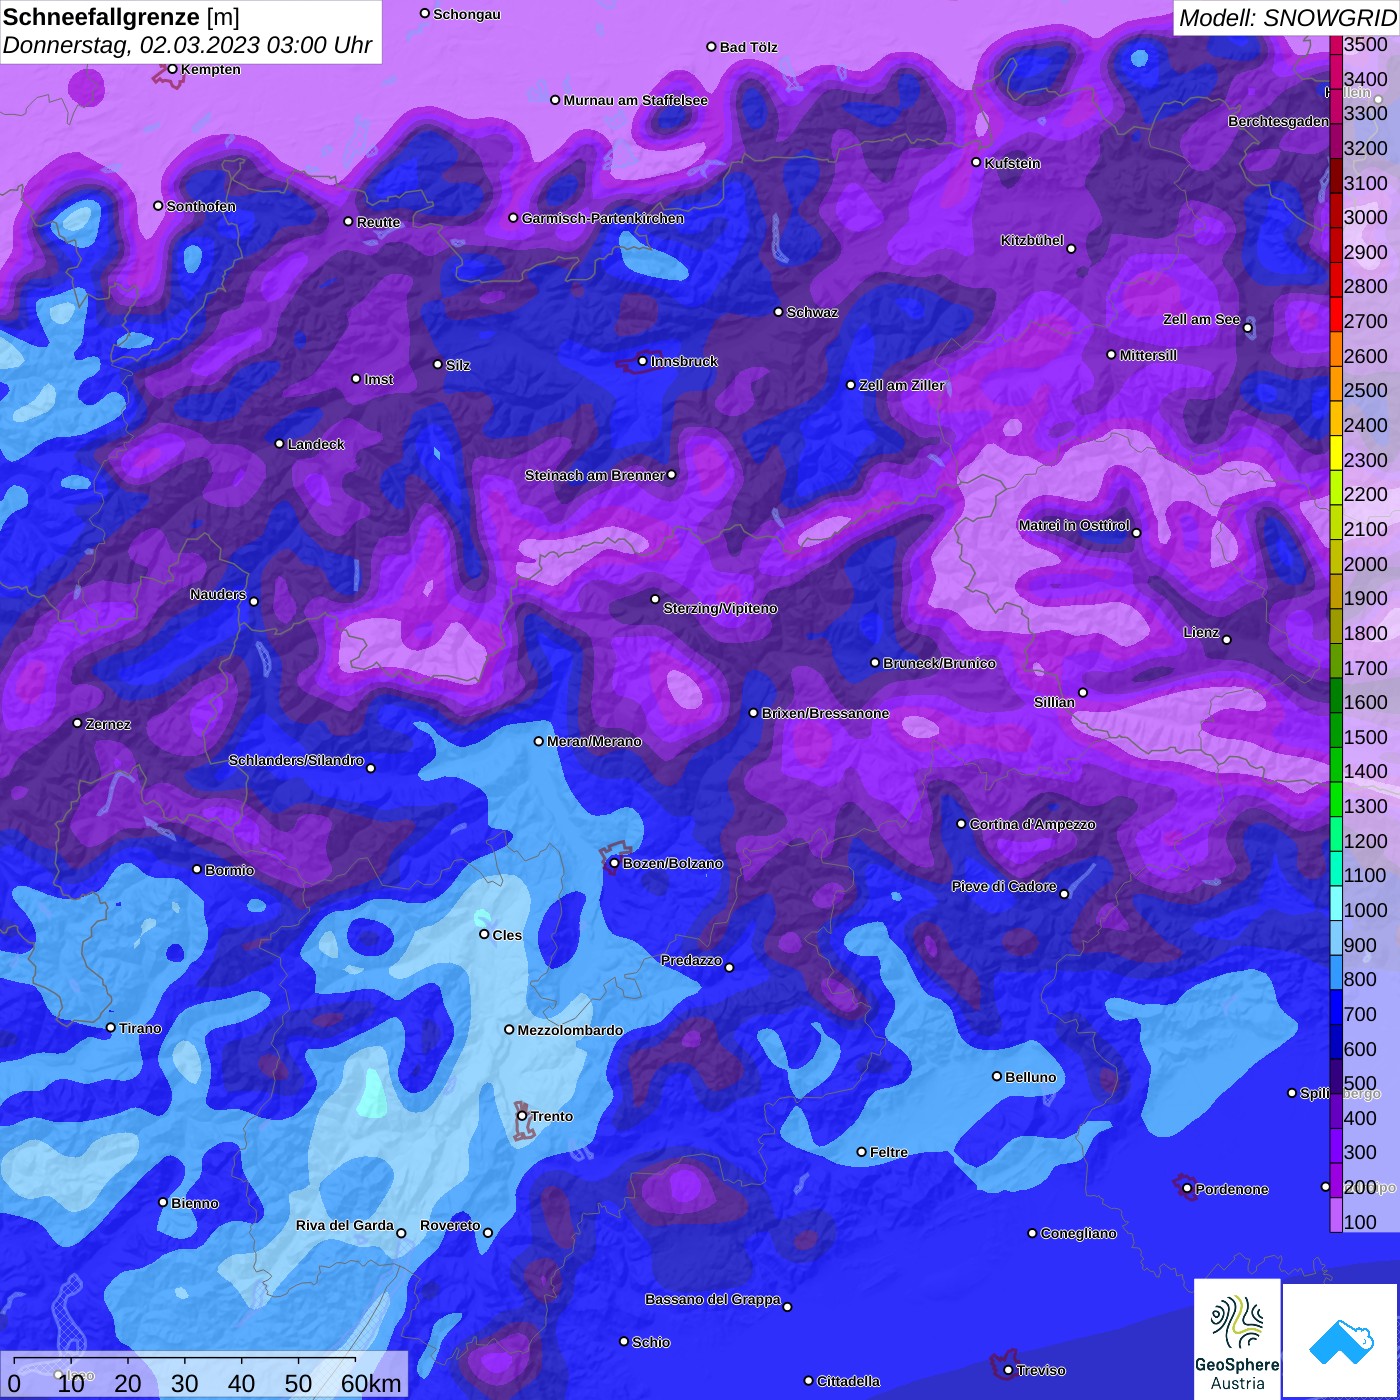Click the Treviso city marker

pos(1008,1370)
